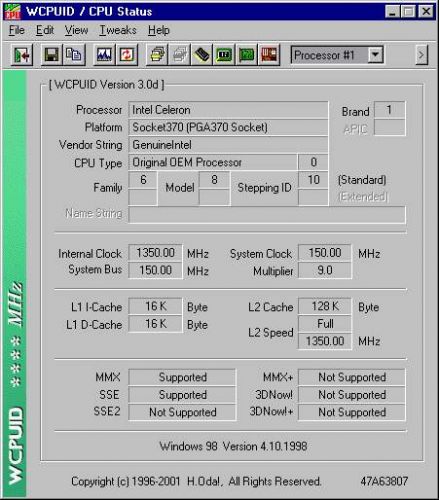This screenshot has height=500, width=439.
Task: Click the SSE Supported field
Action: (182, 395)
